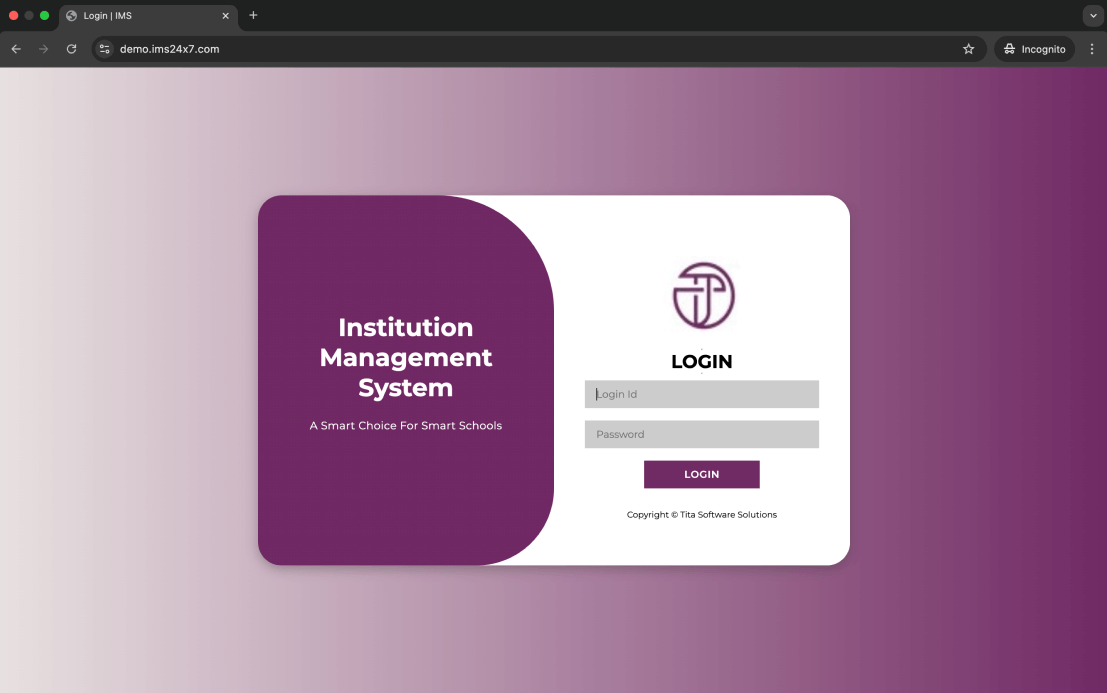The height and width of the screenshot is (693, 1107).
Task: Open Chrome's three-dot menu
Action: [x=1091, y=49]
